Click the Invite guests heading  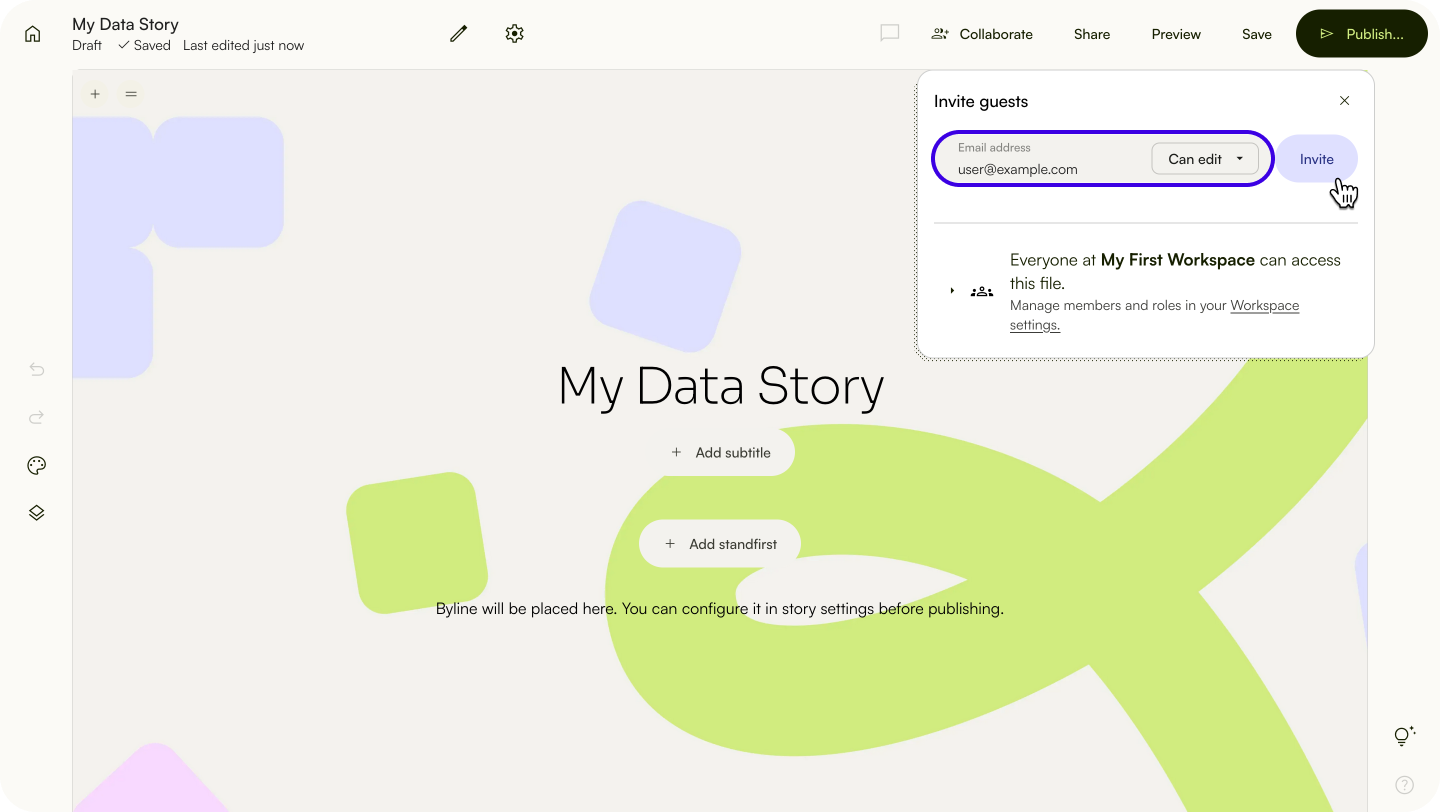coord(981,101)
